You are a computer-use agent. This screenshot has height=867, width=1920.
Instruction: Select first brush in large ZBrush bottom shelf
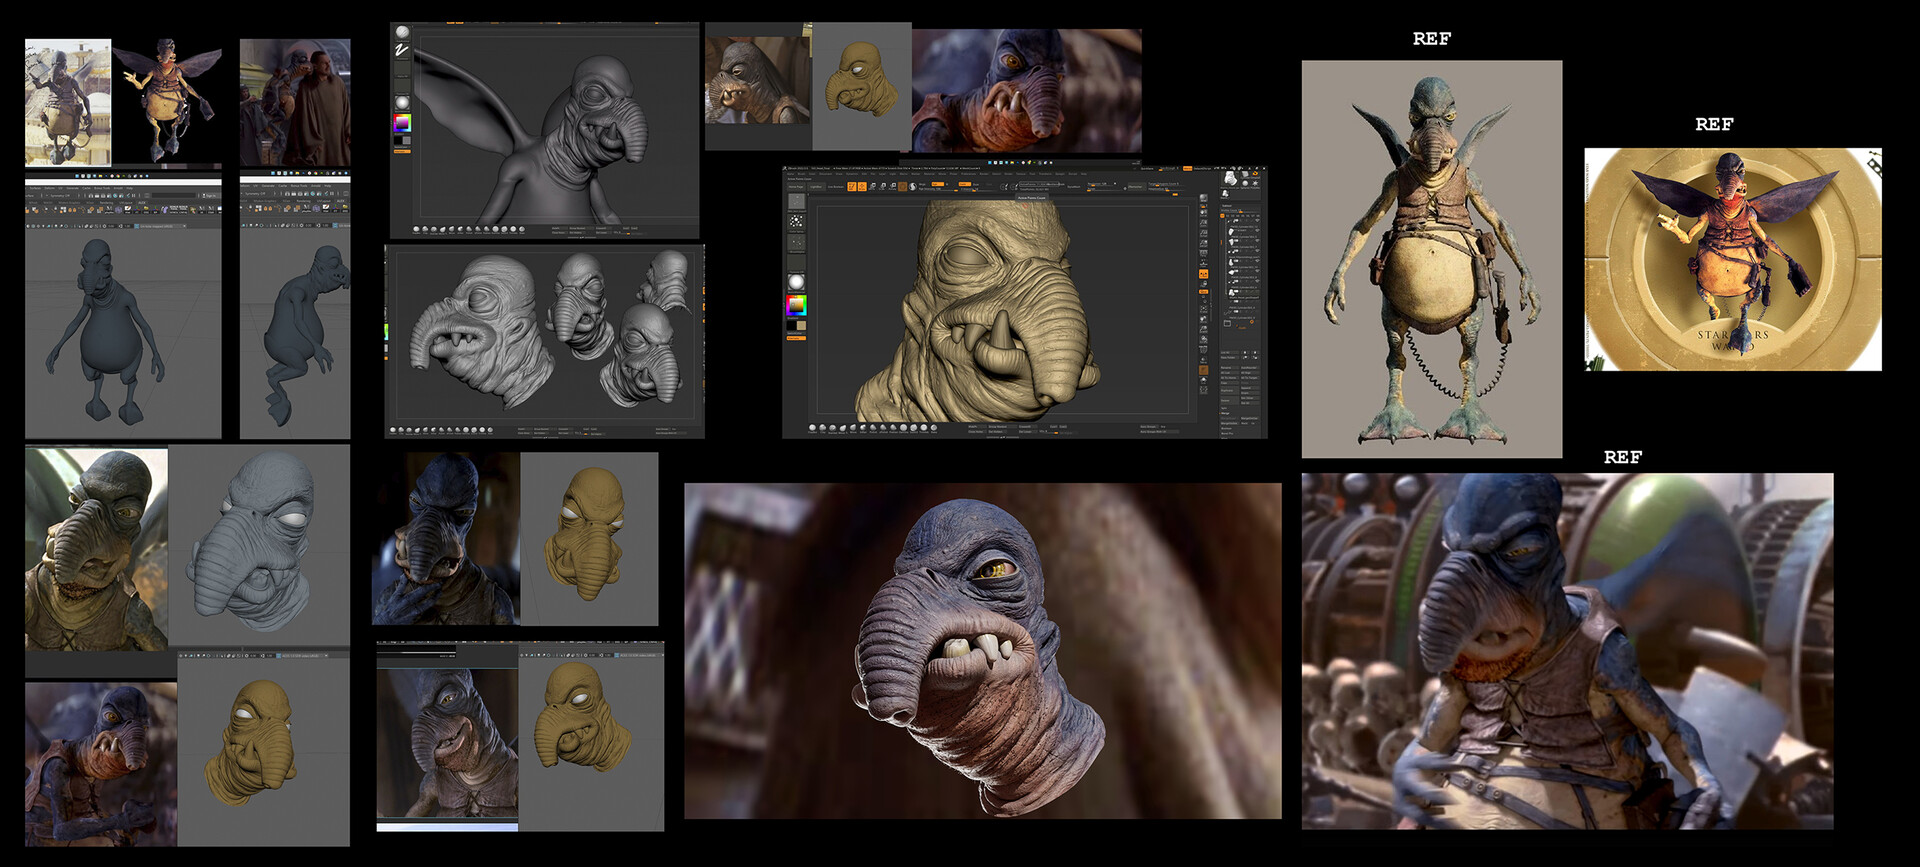[812, 428]
